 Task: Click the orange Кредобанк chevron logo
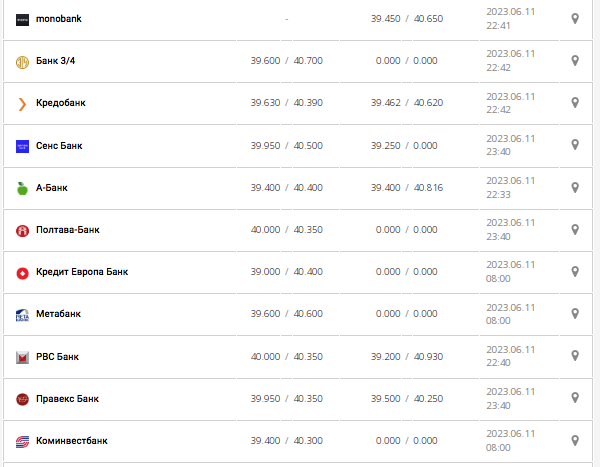click(x=22, y=104)
